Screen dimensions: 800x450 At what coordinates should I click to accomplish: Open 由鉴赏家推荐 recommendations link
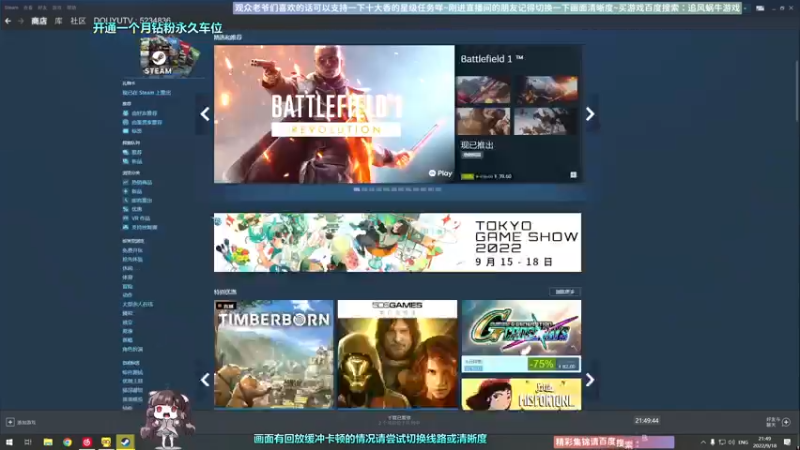coord(143,122)
